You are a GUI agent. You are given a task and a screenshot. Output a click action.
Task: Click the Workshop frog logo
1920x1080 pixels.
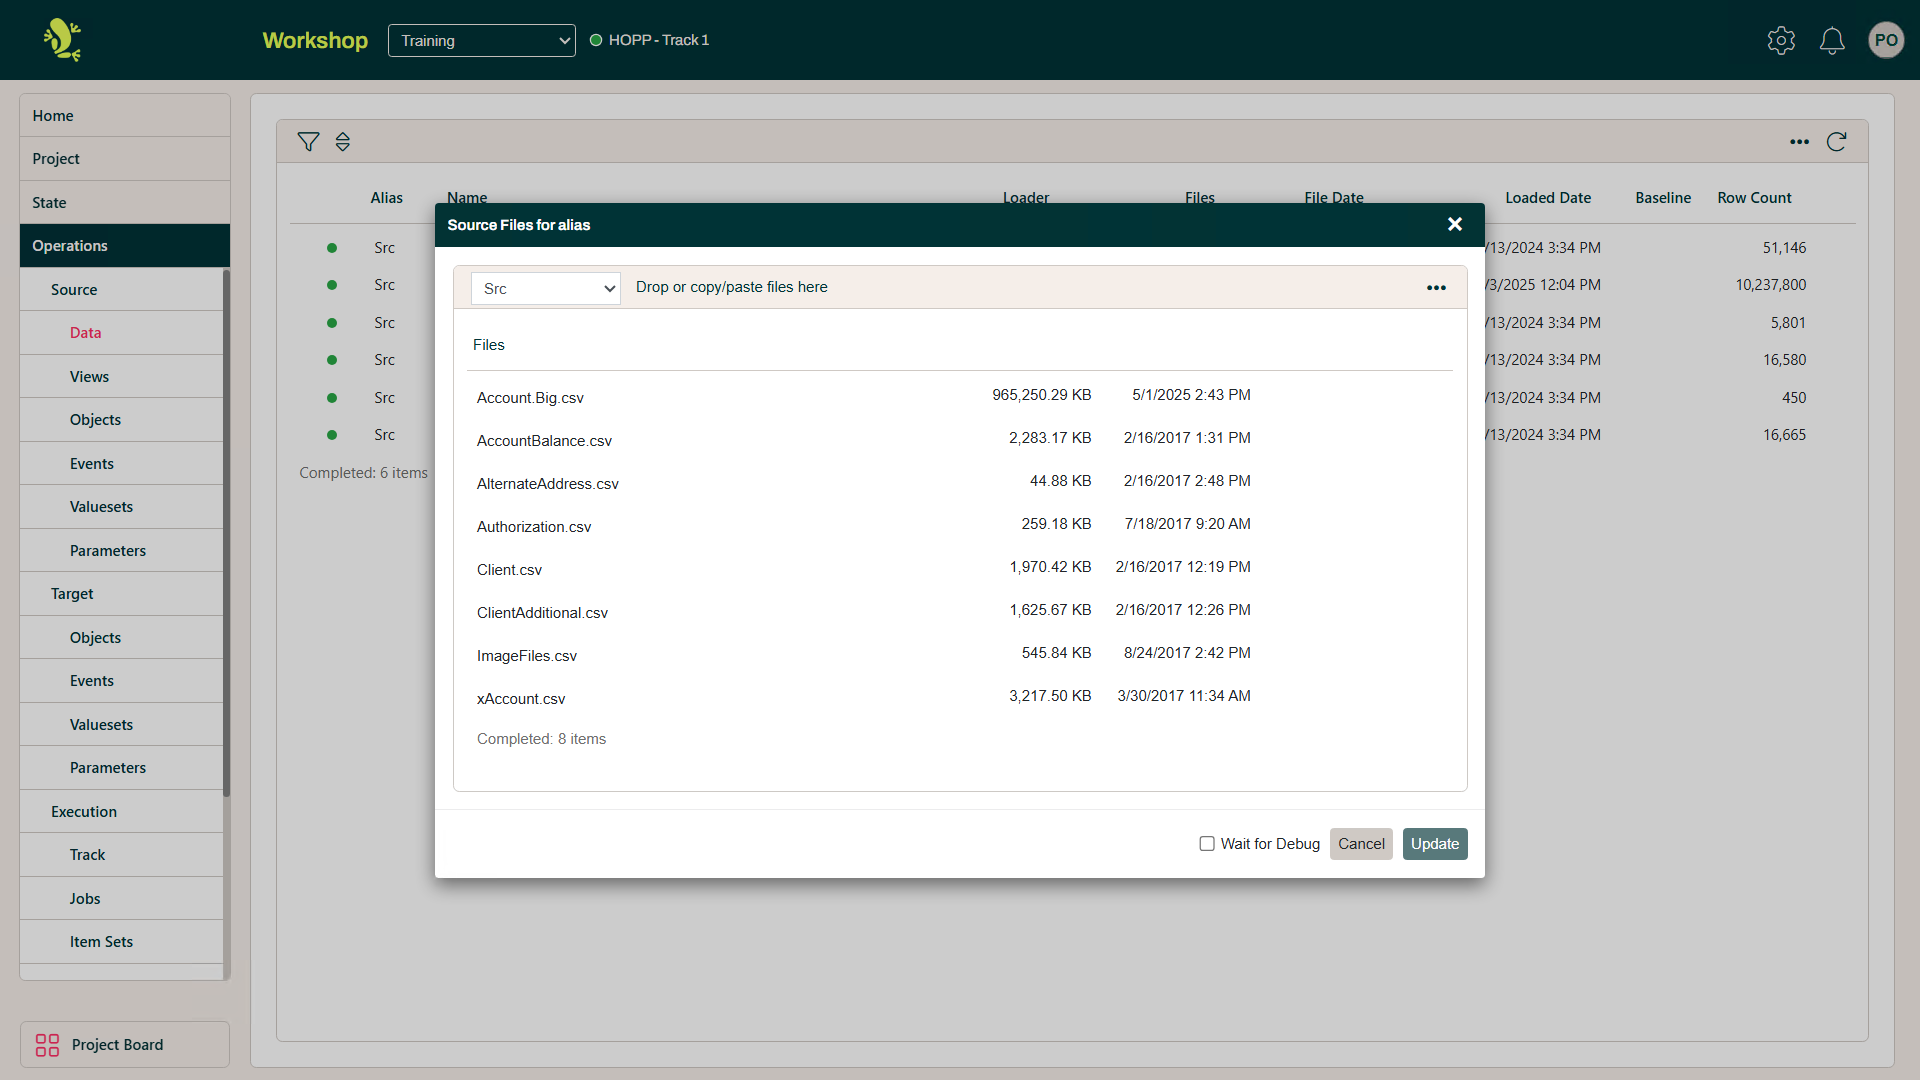(x=62, y=40)
